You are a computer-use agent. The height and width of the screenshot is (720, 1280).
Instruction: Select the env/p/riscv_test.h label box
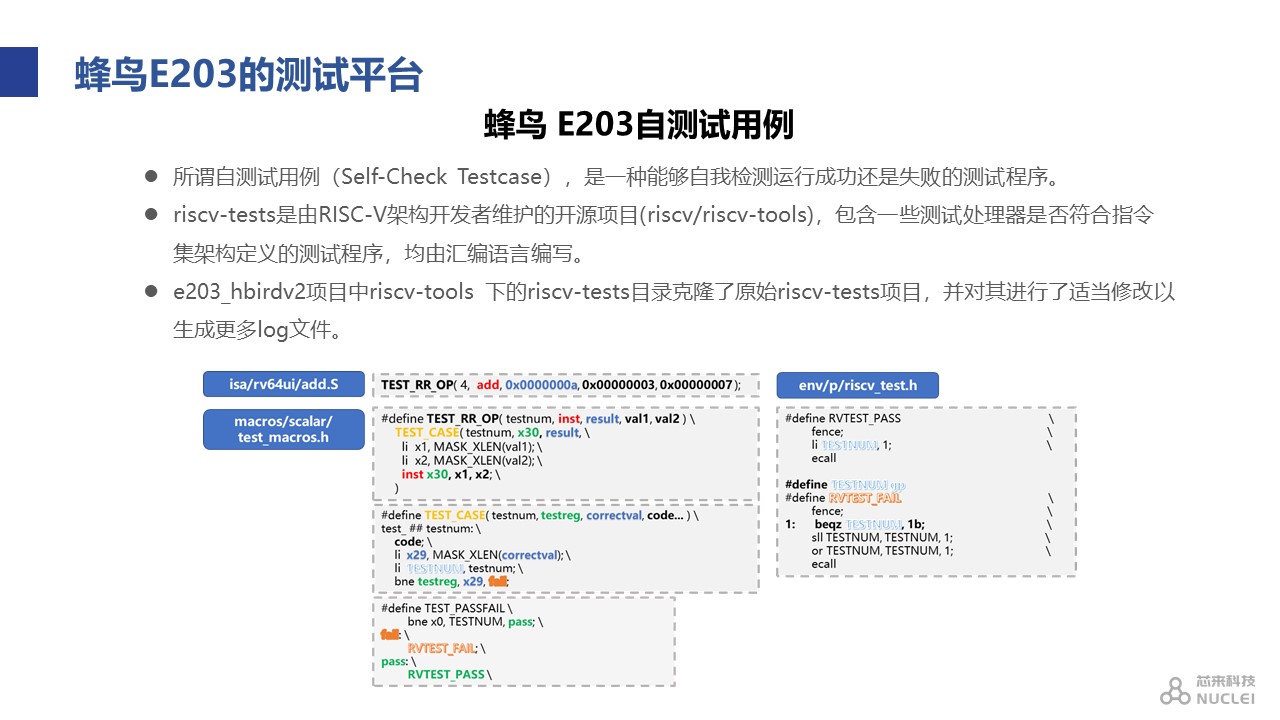tap(857, 385)
